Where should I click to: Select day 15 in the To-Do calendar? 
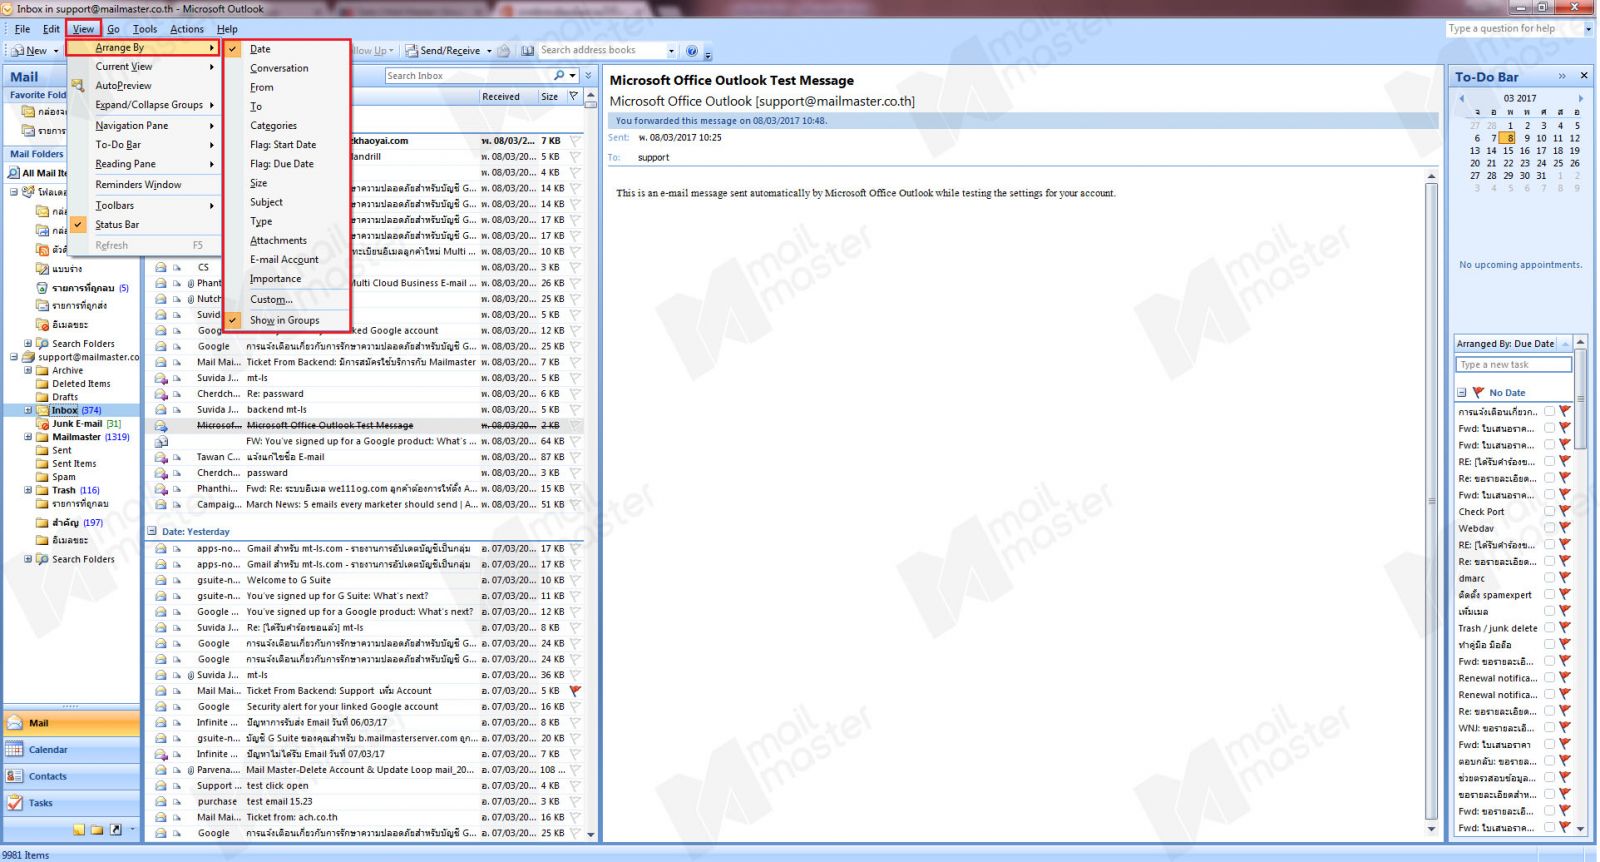[1508, 150]
